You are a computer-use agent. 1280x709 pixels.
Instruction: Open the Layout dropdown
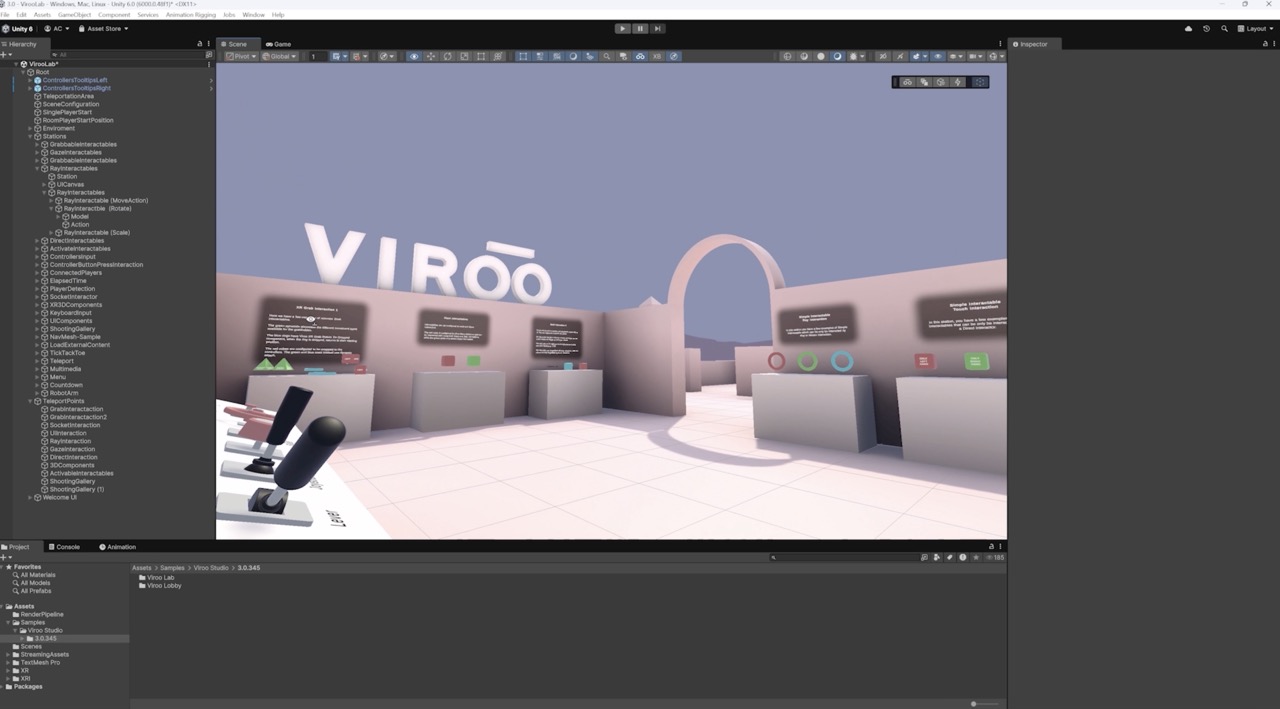(x=1256, y=28)
